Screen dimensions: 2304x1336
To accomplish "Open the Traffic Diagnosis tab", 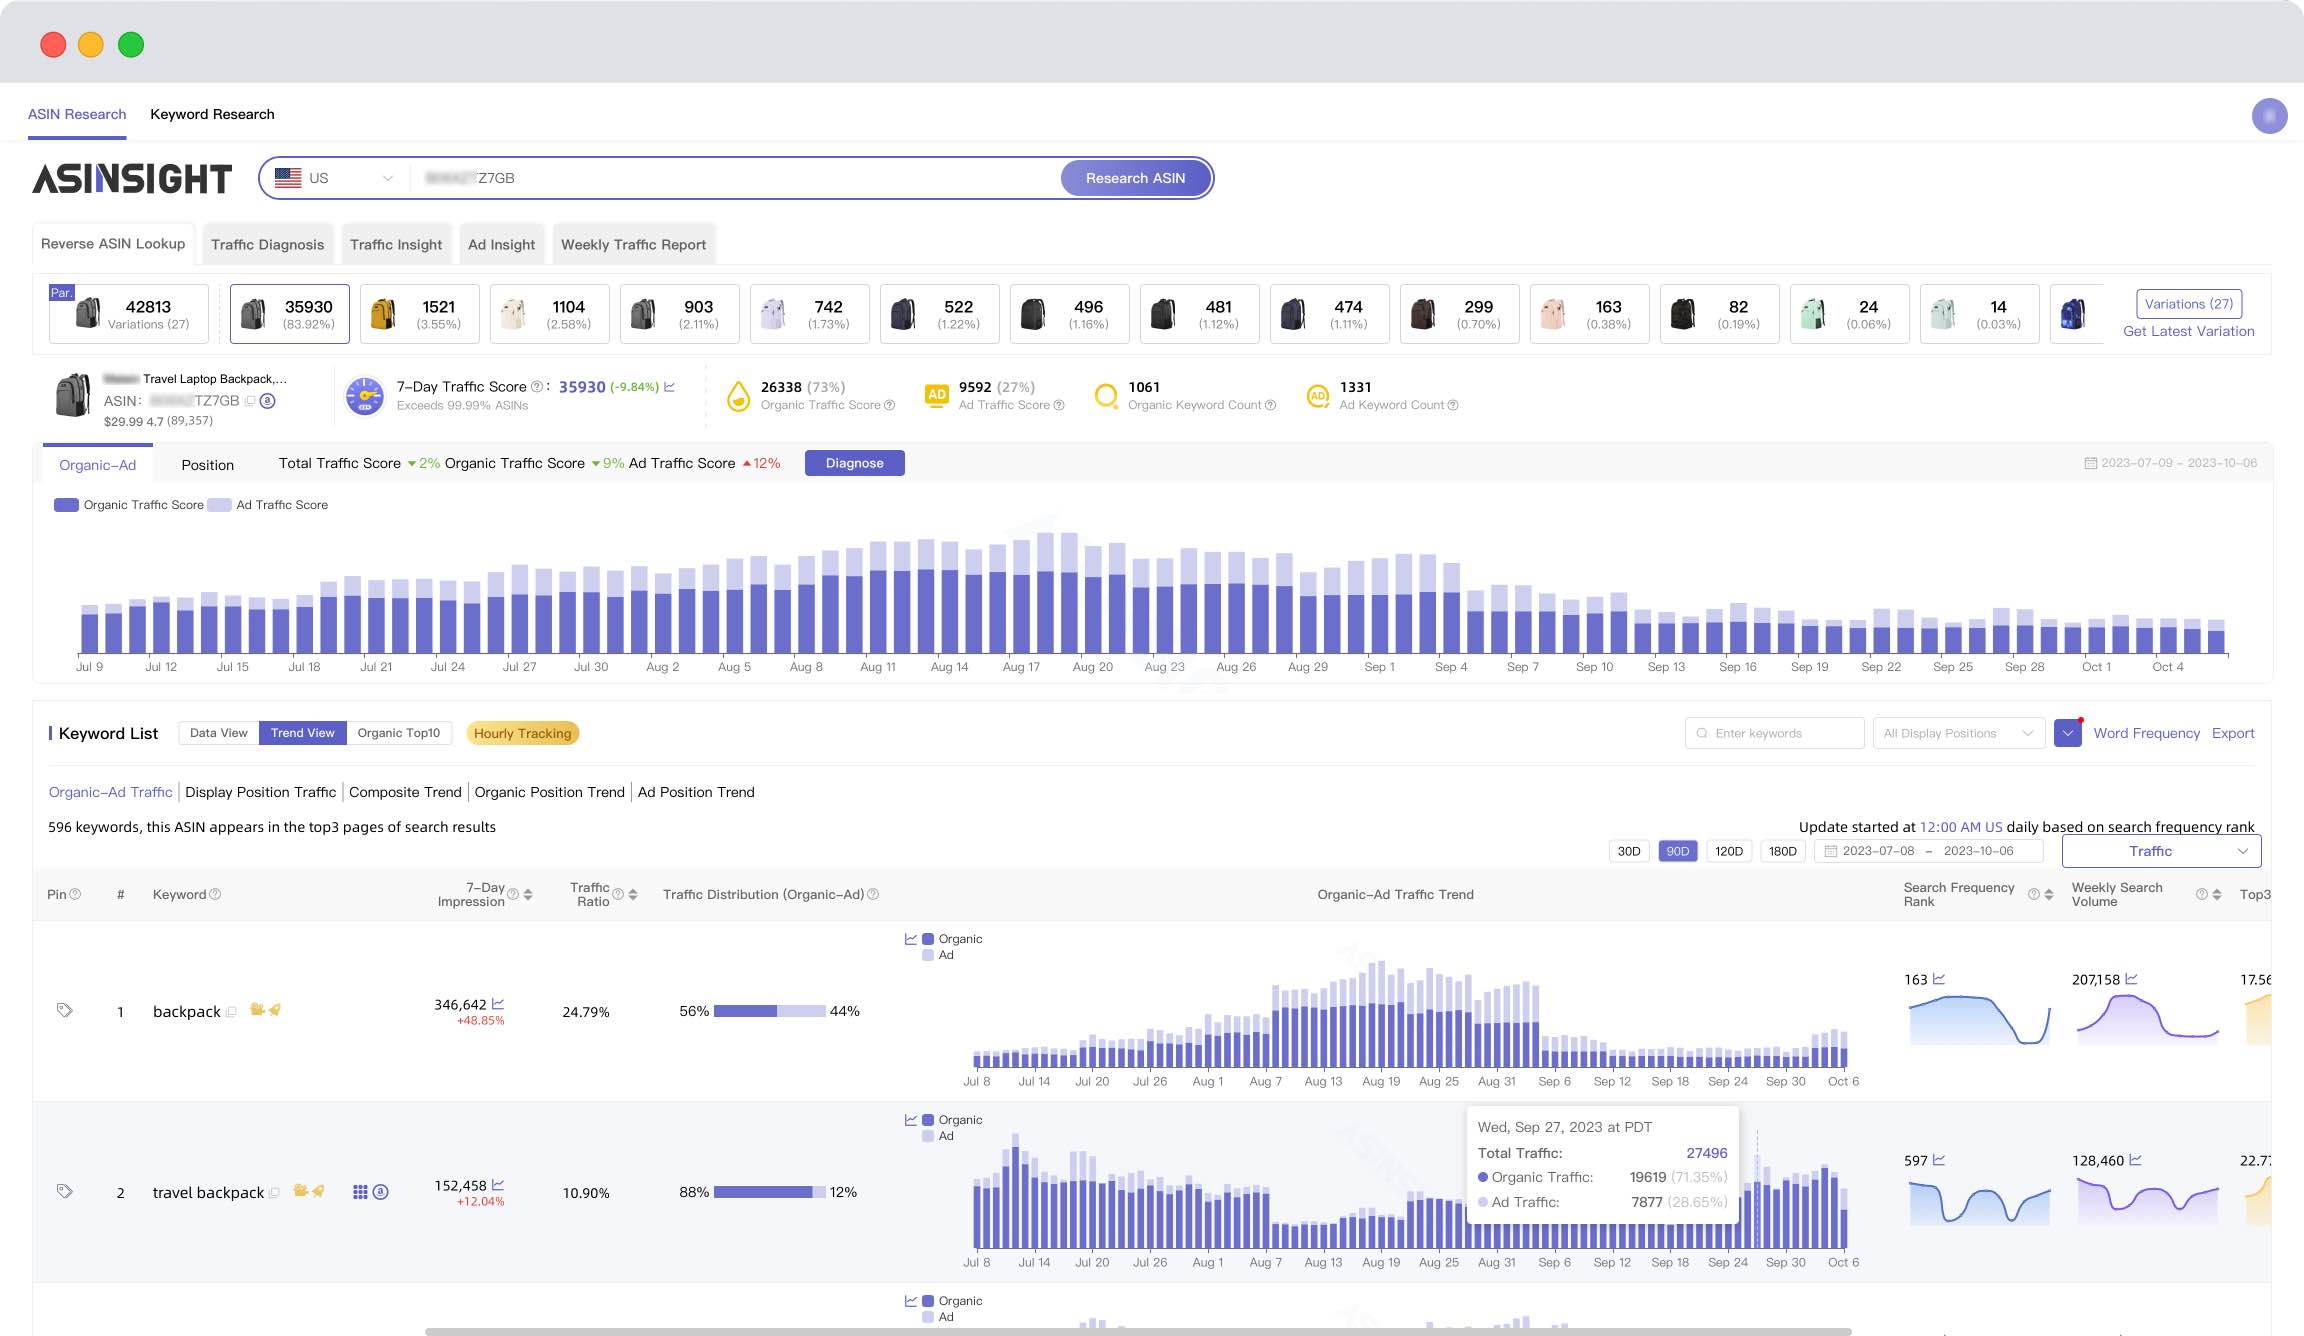I will (267, 244).
